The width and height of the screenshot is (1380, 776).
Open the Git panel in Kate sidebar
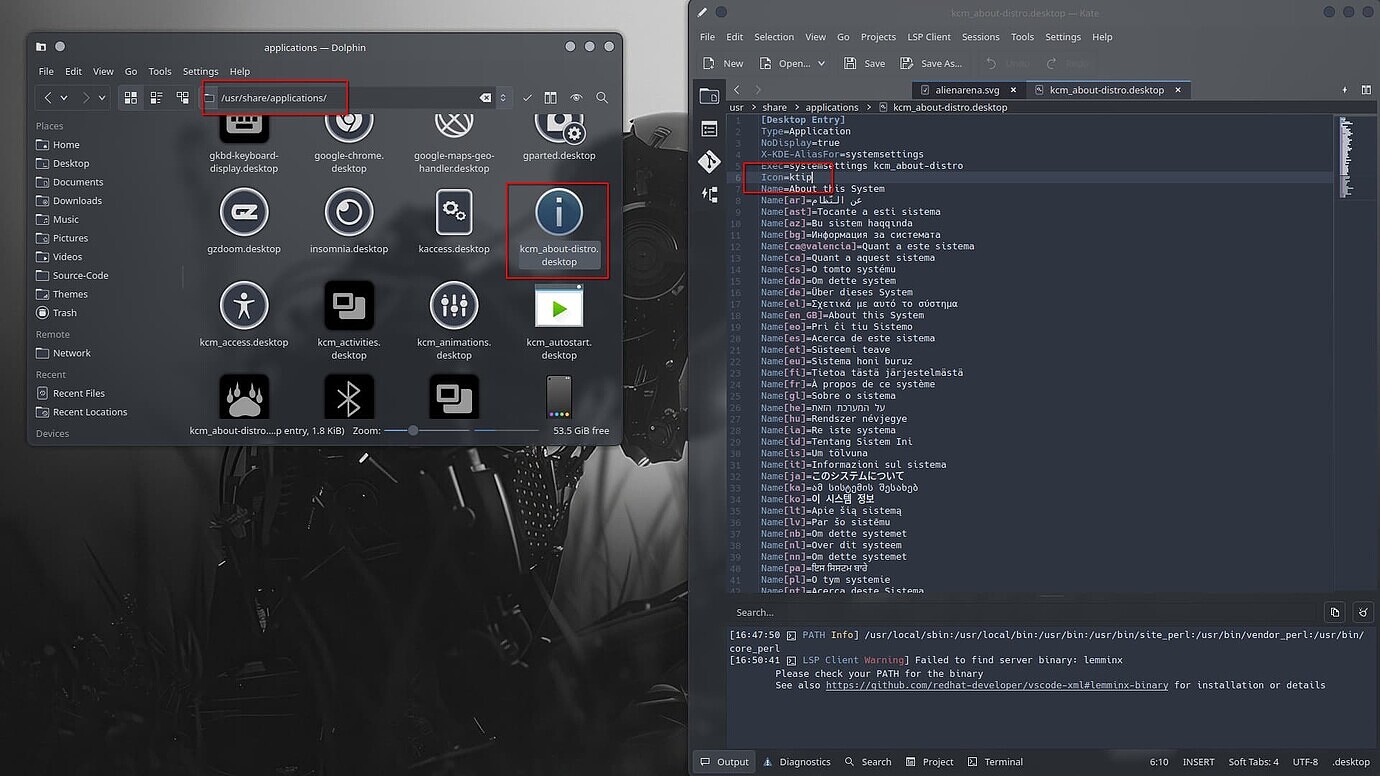pos(709,161)
